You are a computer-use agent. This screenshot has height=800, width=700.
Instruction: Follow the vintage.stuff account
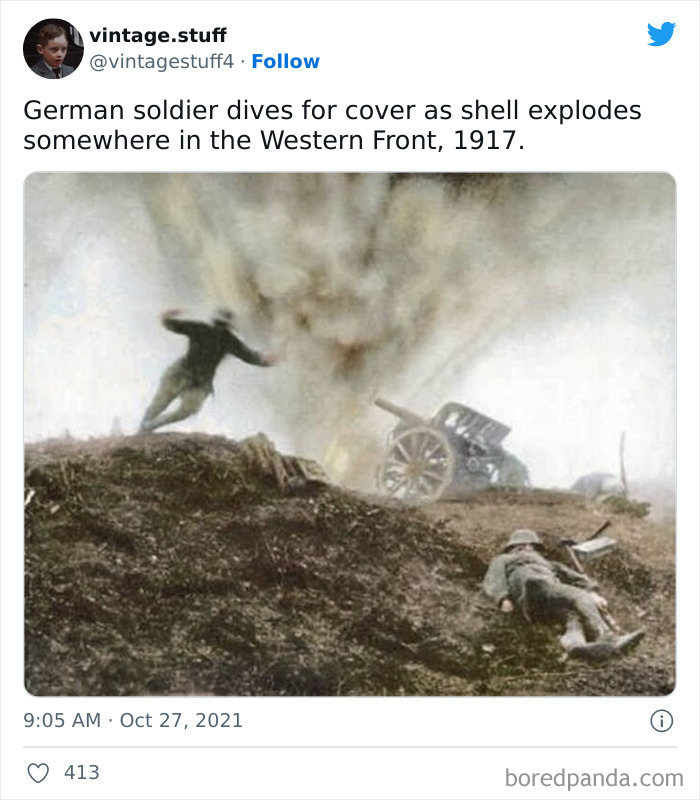(x=286, y=61)
